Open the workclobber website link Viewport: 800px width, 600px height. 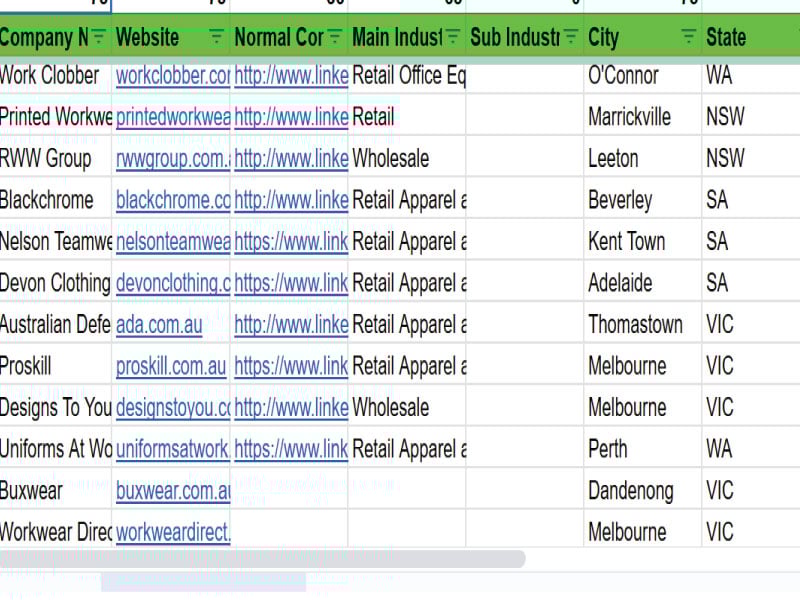tap(173, 76)
